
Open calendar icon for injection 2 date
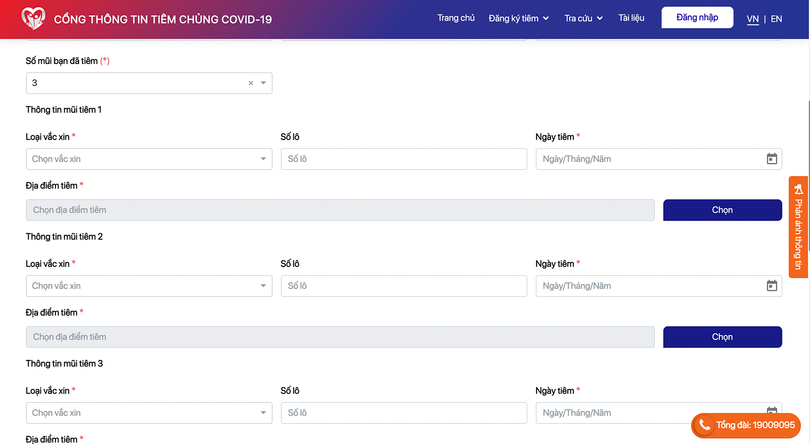tap(771, 286)
